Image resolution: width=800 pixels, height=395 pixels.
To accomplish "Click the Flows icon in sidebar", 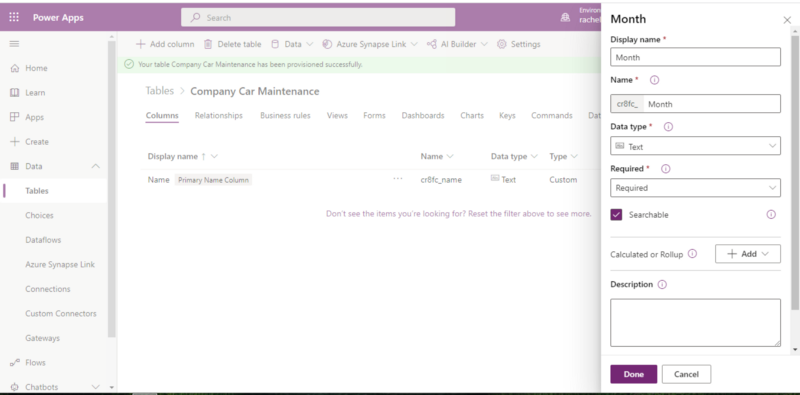I will pos(15,362).
